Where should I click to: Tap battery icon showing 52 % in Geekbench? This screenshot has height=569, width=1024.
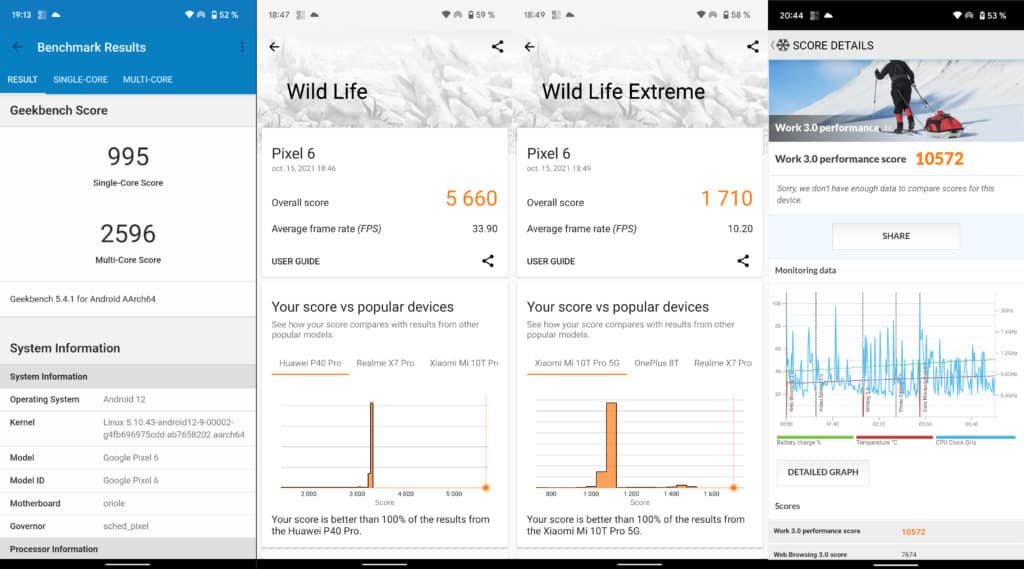click(214, 14)
